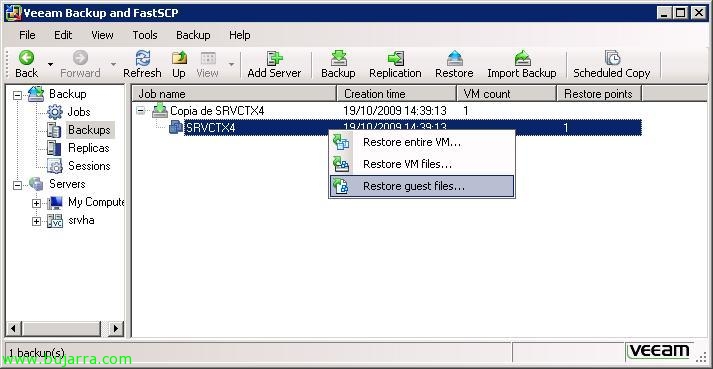Image resolution: width=713 pixels, height=369 pixels.
Task: Choose Restore guest files... from context menu
Action: [x=422, y=186]
